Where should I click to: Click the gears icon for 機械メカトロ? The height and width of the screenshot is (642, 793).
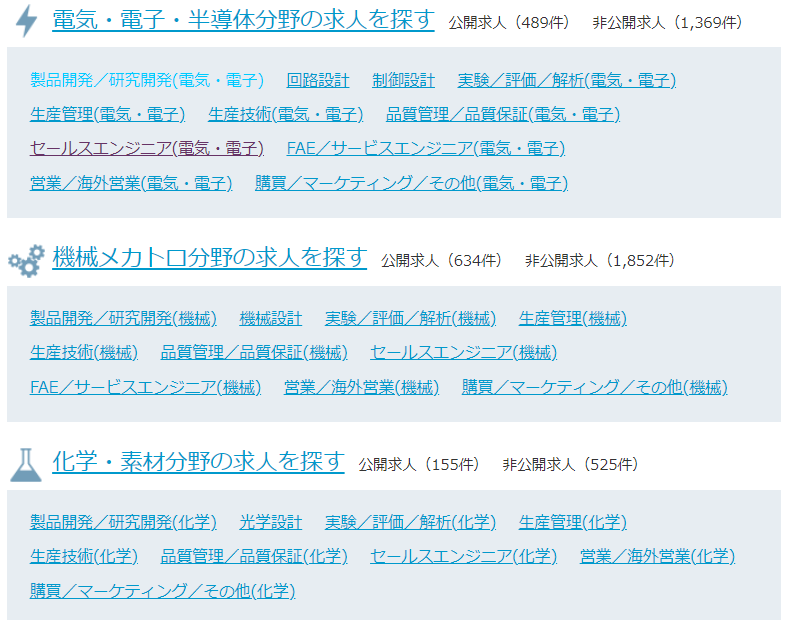(x=26, y=261)
